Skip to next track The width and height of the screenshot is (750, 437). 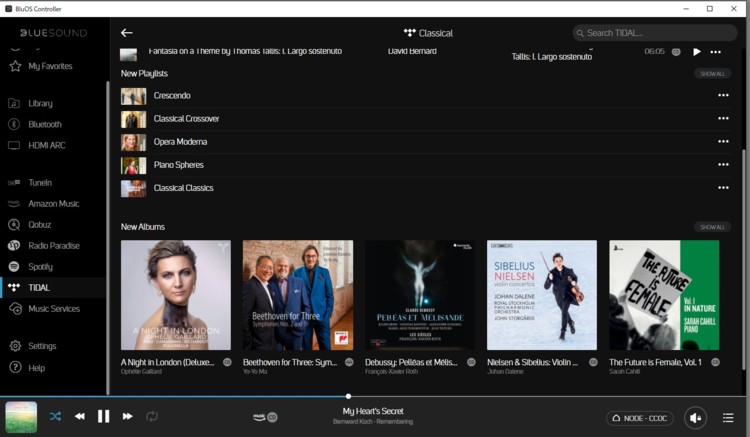point(127,416)
